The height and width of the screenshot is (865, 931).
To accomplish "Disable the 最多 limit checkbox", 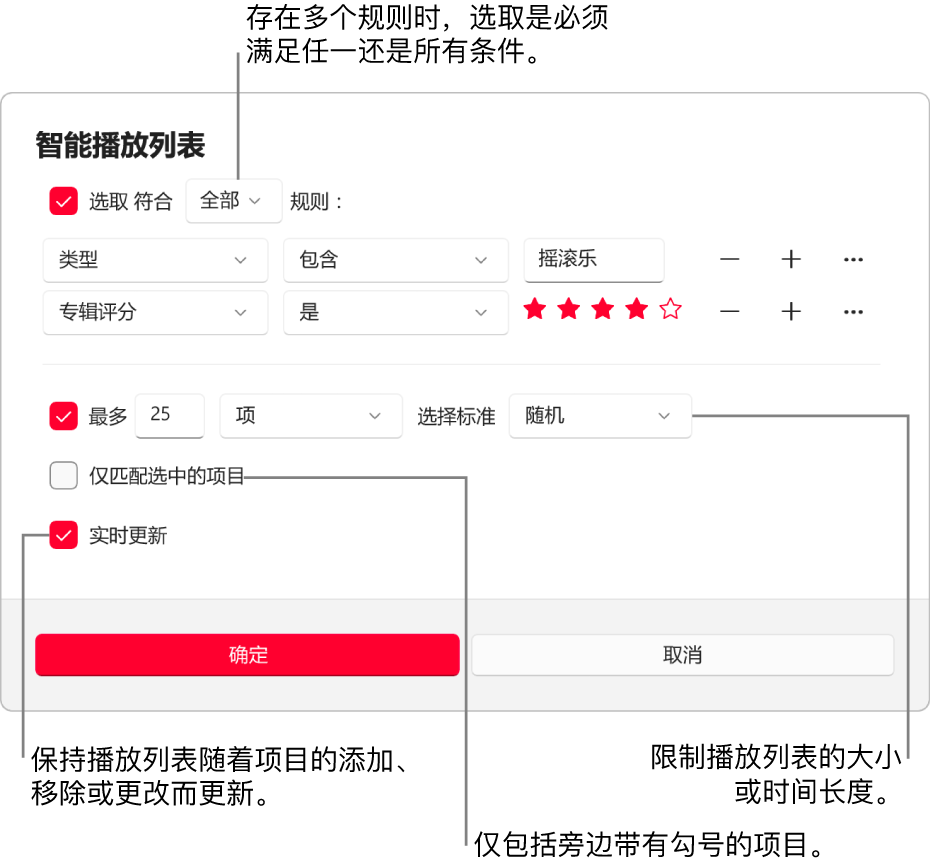I will pos(63,416).
